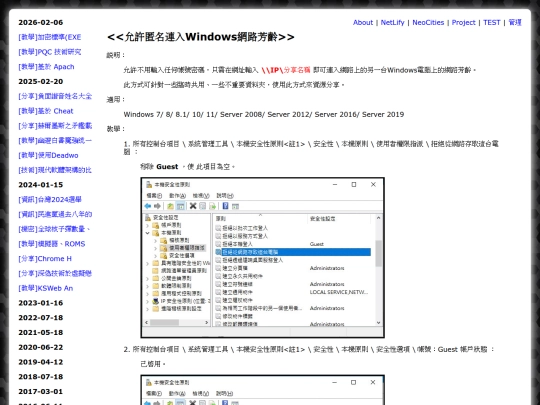Click the red \\IP\ share path text
Viewport: 540px width, 405px height.
(x=286, y=70)
